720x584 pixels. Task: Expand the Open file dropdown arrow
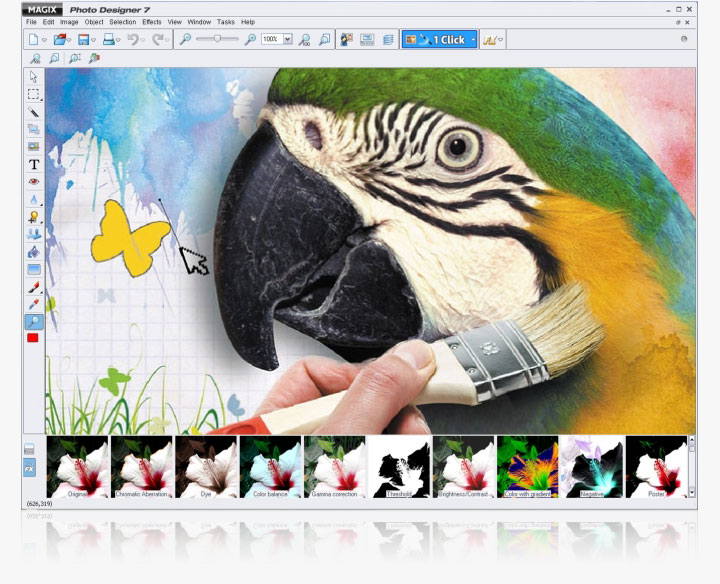[69, 40]
